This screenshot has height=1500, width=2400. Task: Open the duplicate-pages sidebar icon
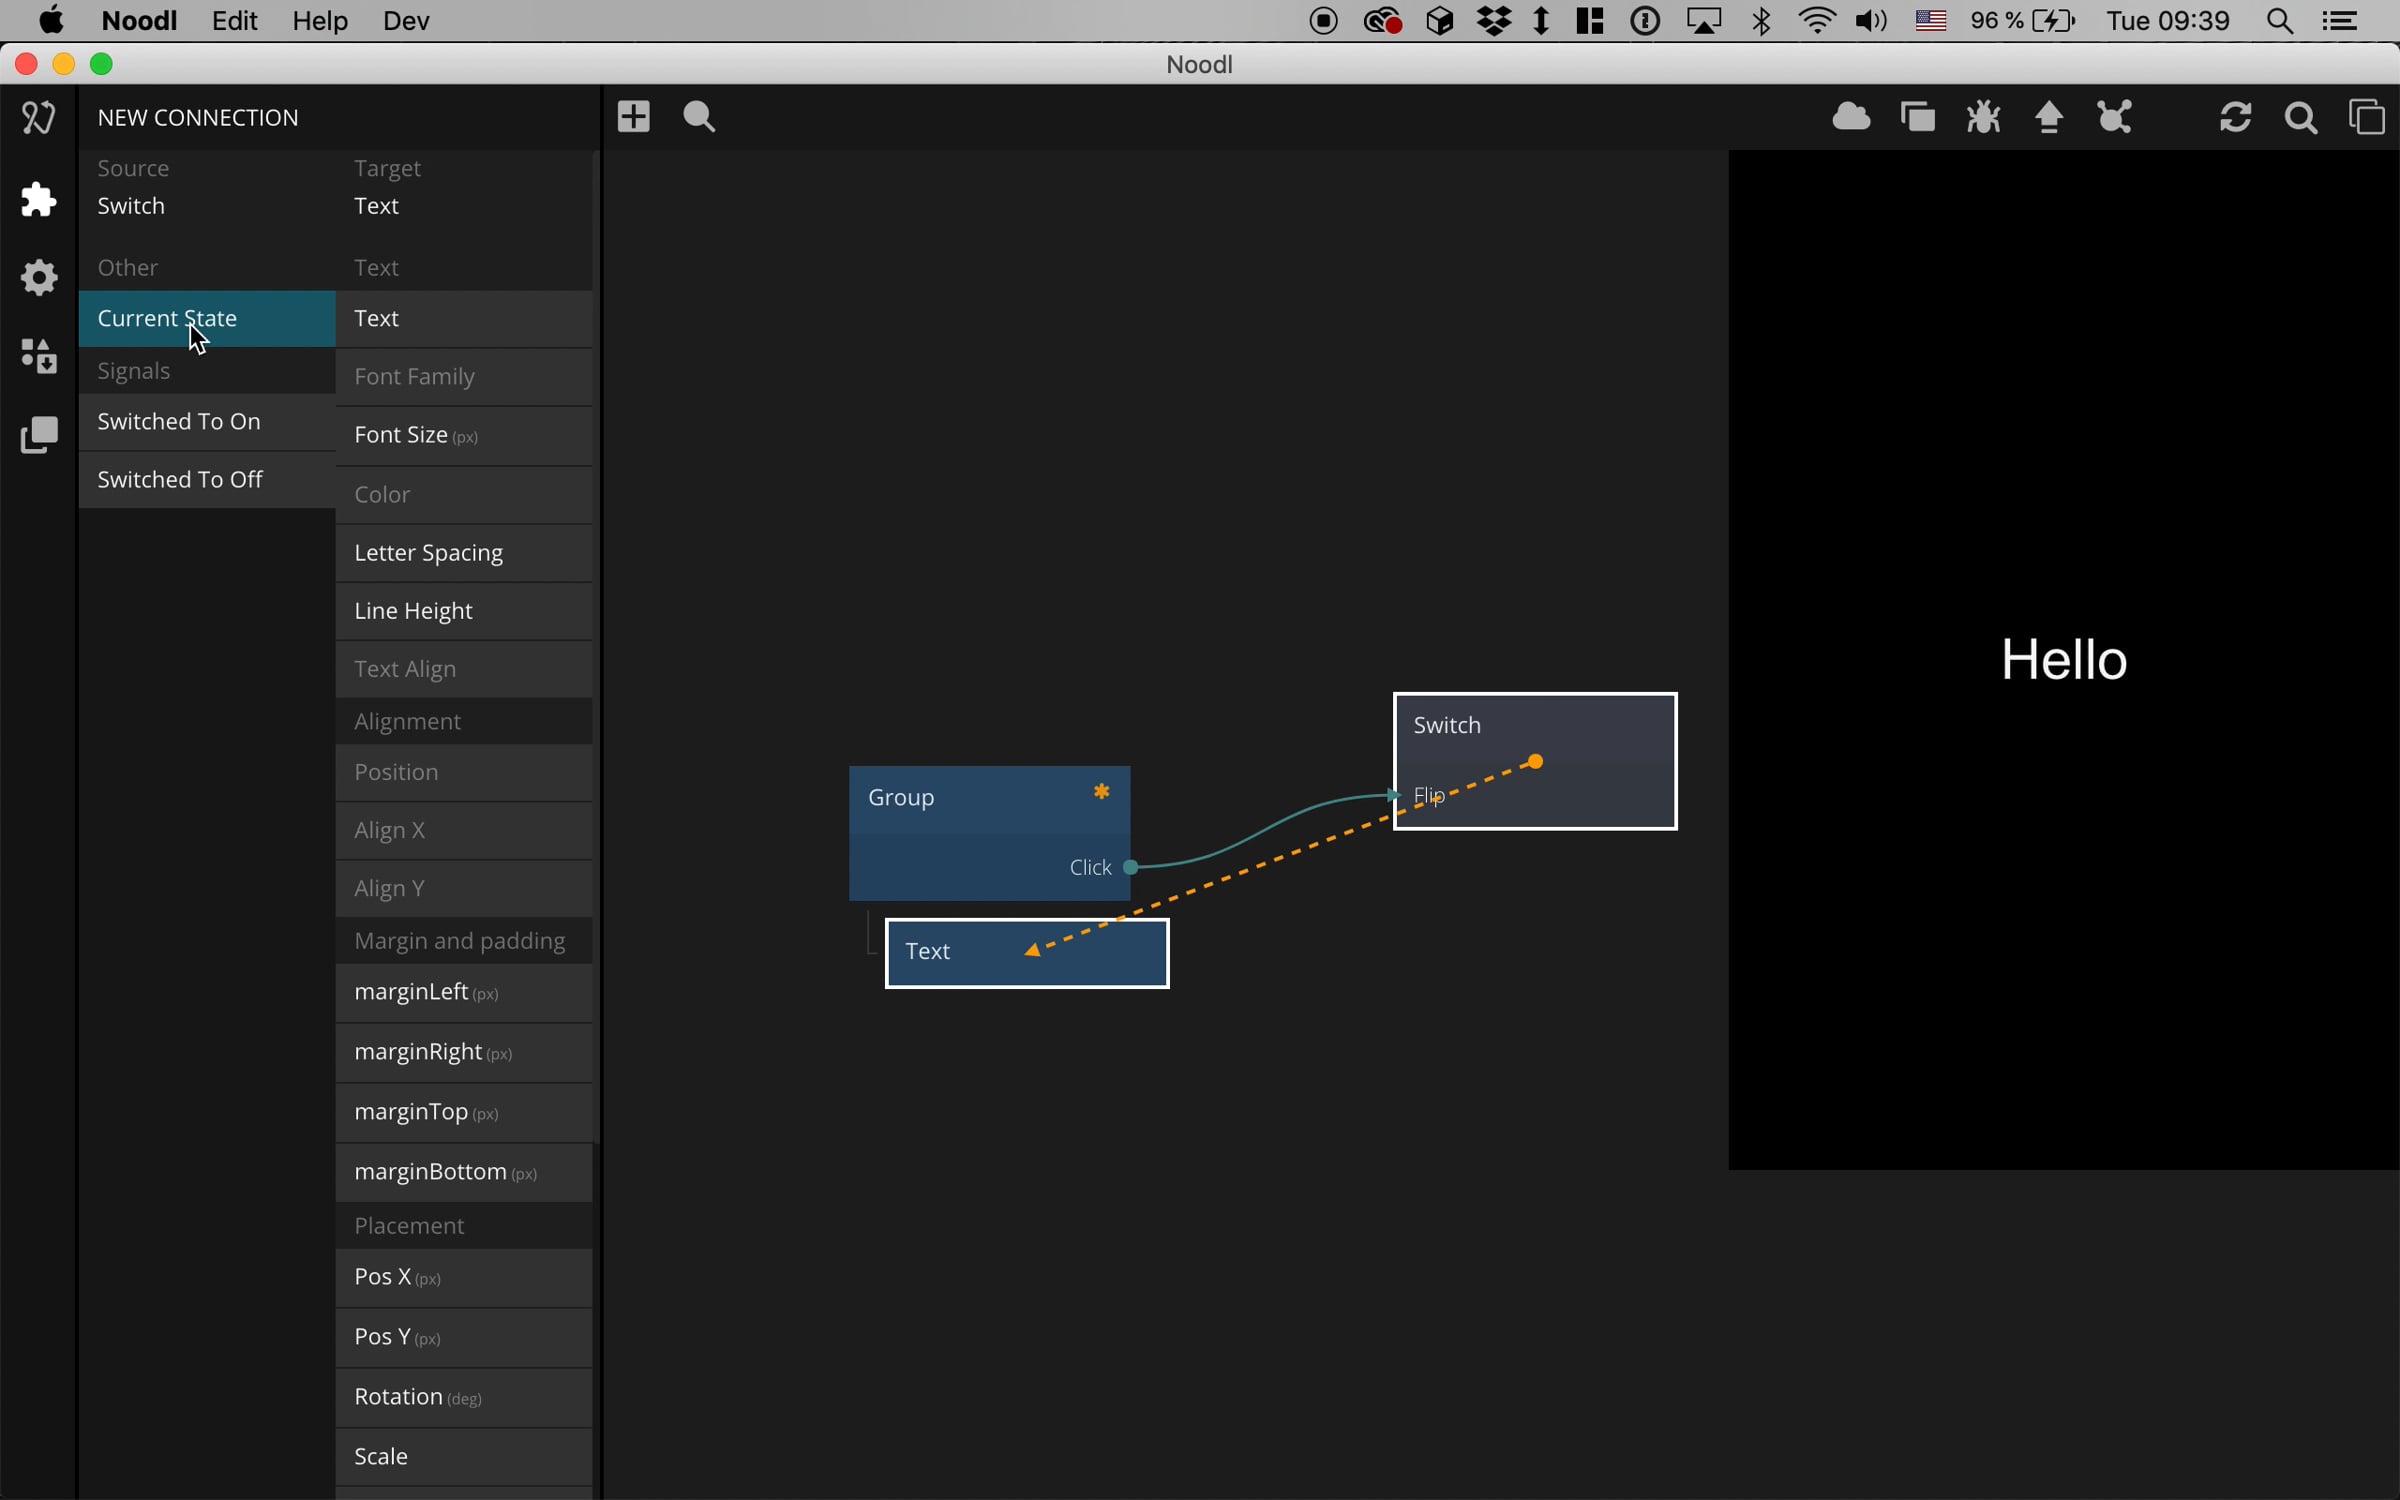38,435
